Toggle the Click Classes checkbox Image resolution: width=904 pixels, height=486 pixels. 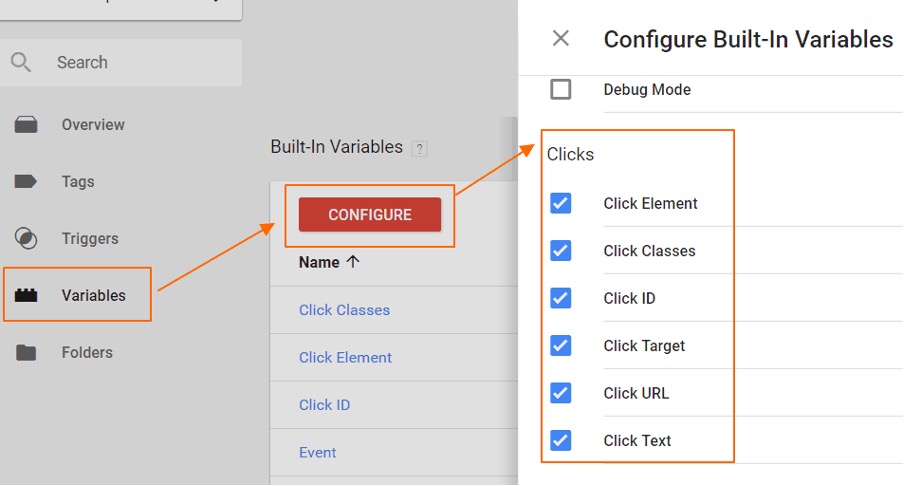(x=560, y=251)
